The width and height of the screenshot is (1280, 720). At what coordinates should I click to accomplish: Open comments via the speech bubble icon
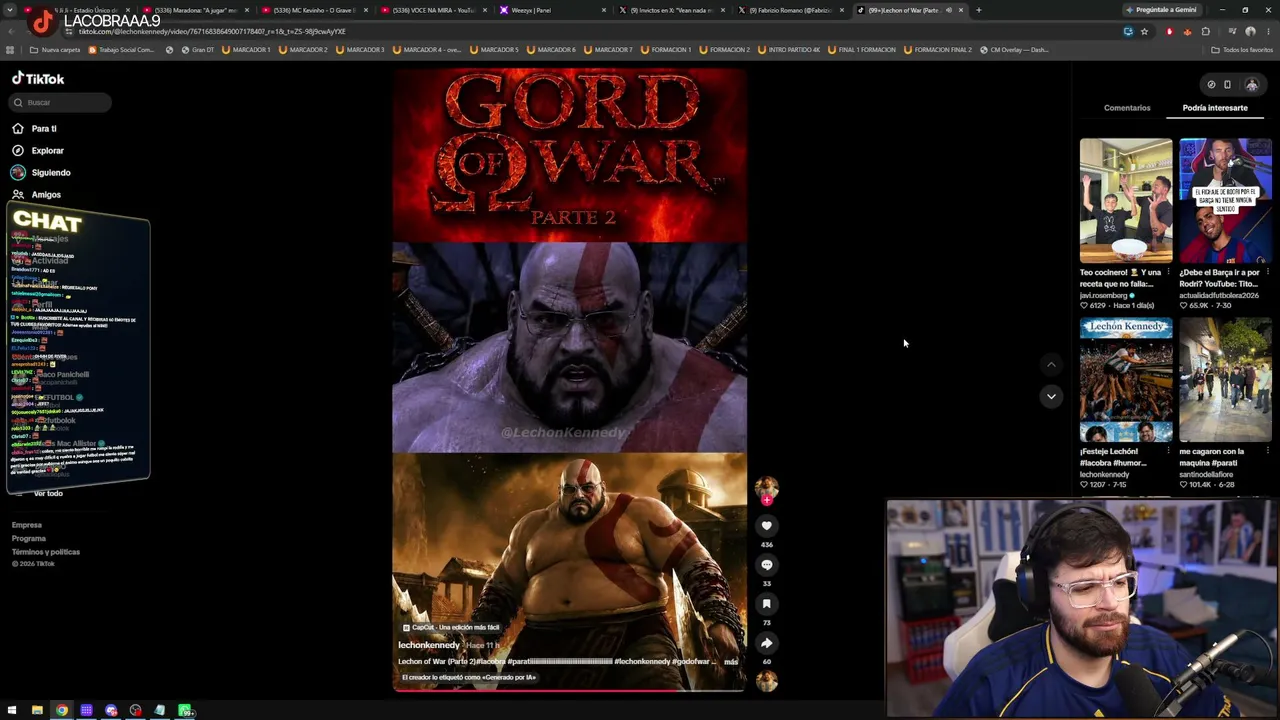[767, 564]
